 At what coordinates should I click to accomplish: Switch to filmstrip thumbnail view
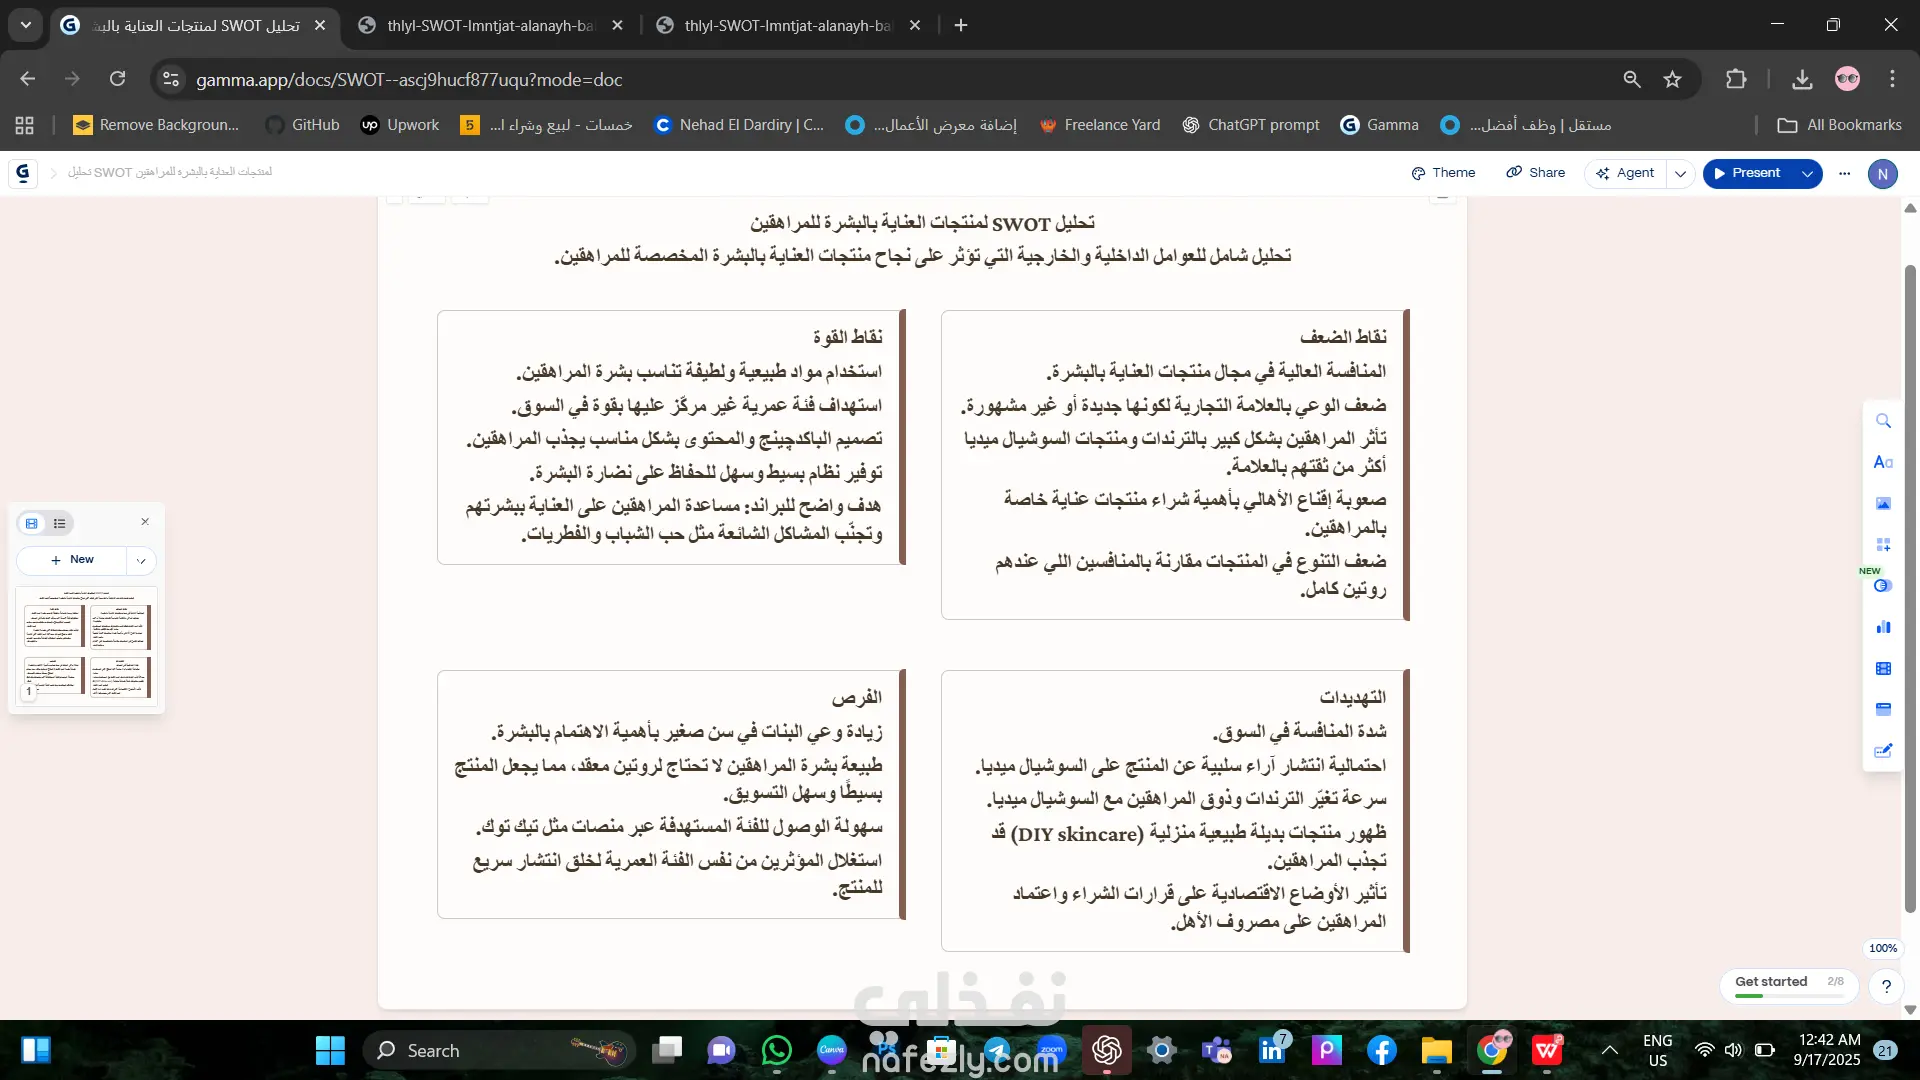tap(32, 523)
